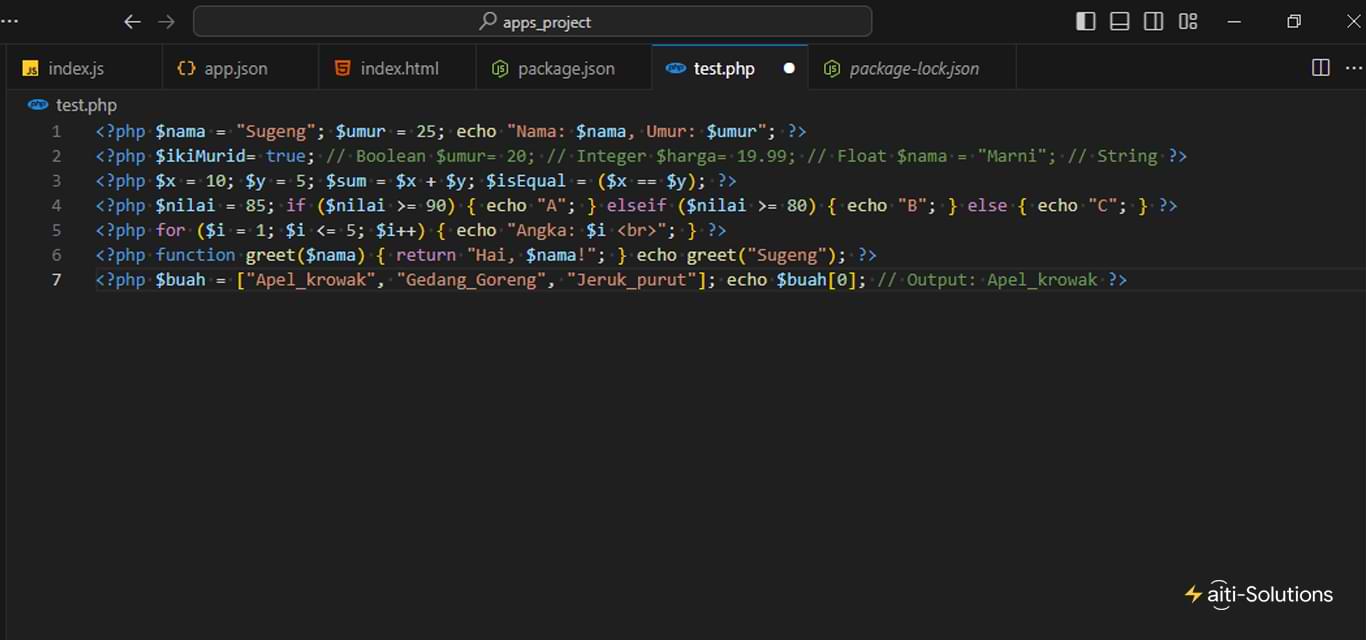This screenshot has height=640, width=1366.
Task: Switch to the package.json tab
Action: coord(563,68)
